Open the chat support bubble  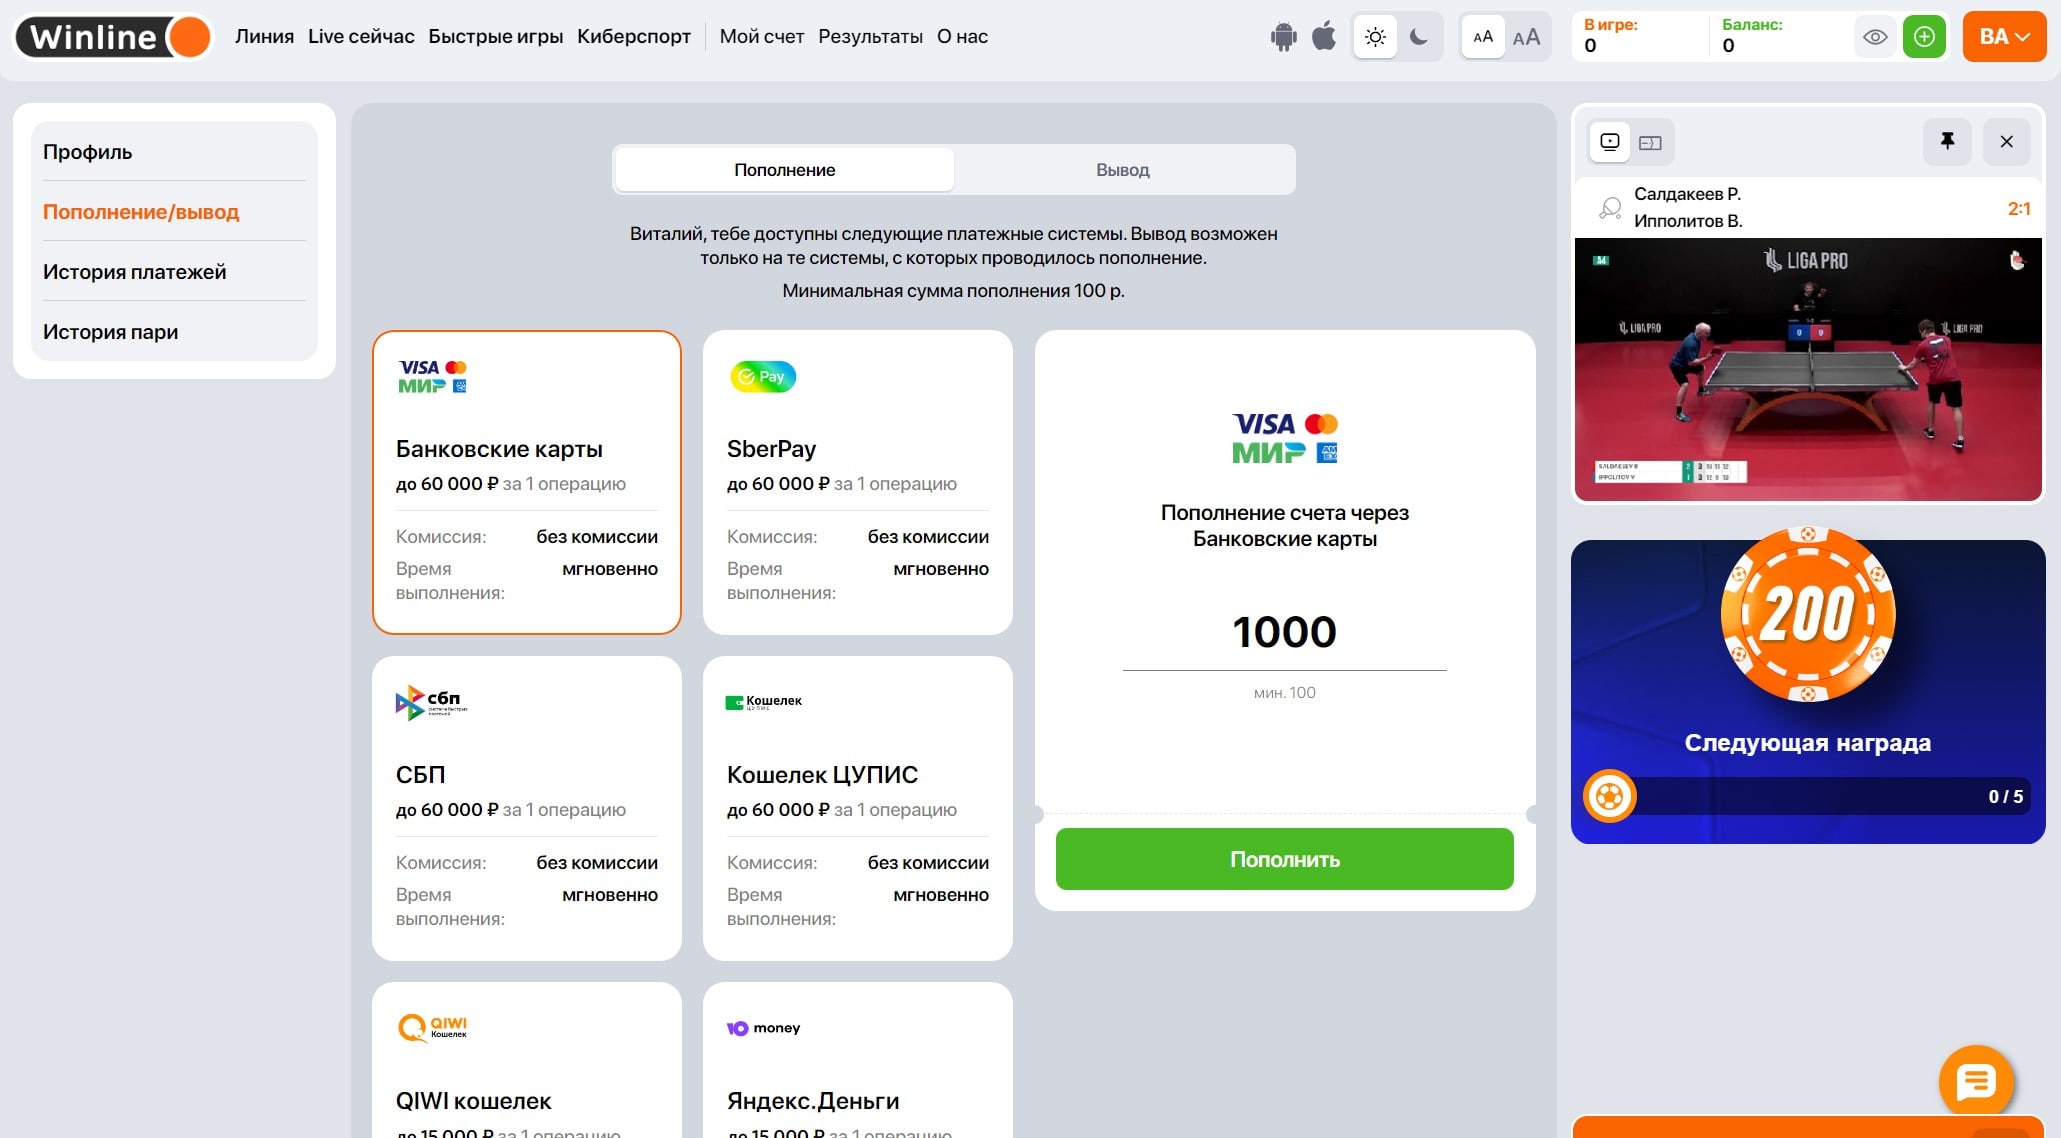pos(1975,1081)
